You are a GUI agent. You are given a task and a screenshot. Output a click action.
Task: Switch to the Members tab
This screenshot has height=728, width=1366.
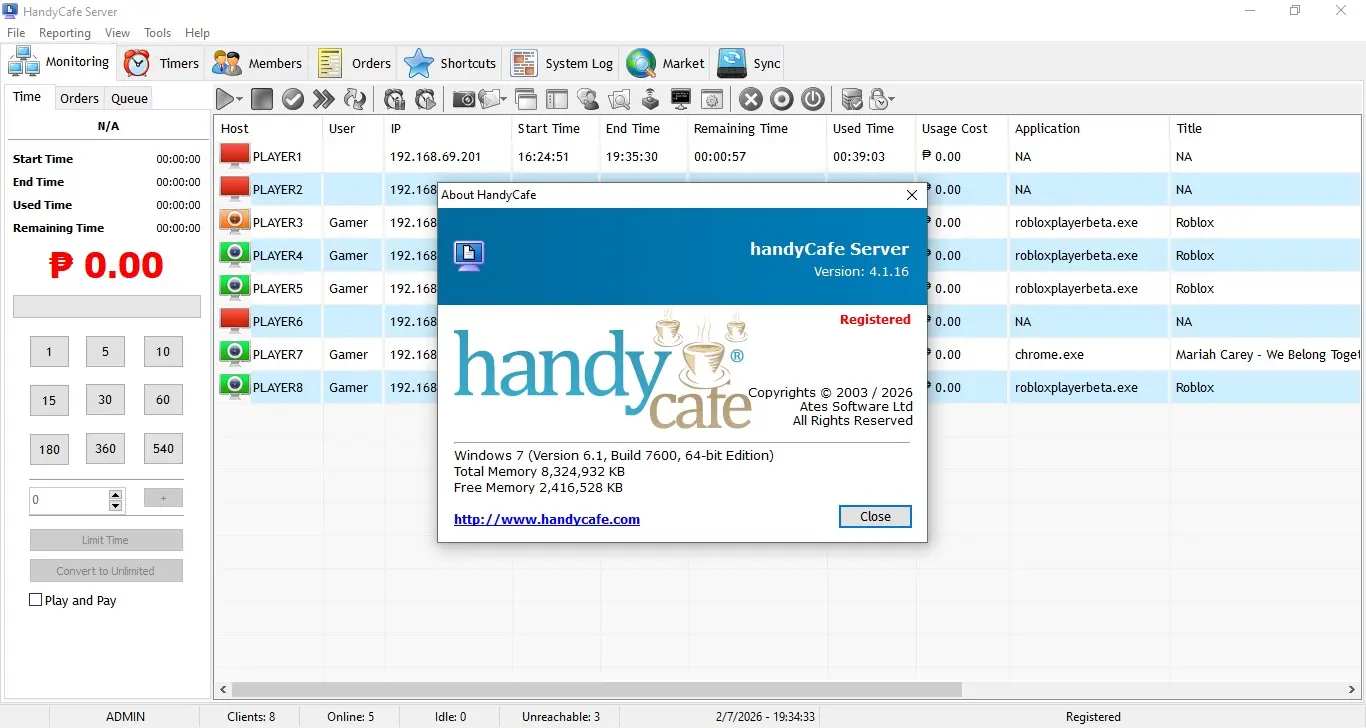point(257,63)
